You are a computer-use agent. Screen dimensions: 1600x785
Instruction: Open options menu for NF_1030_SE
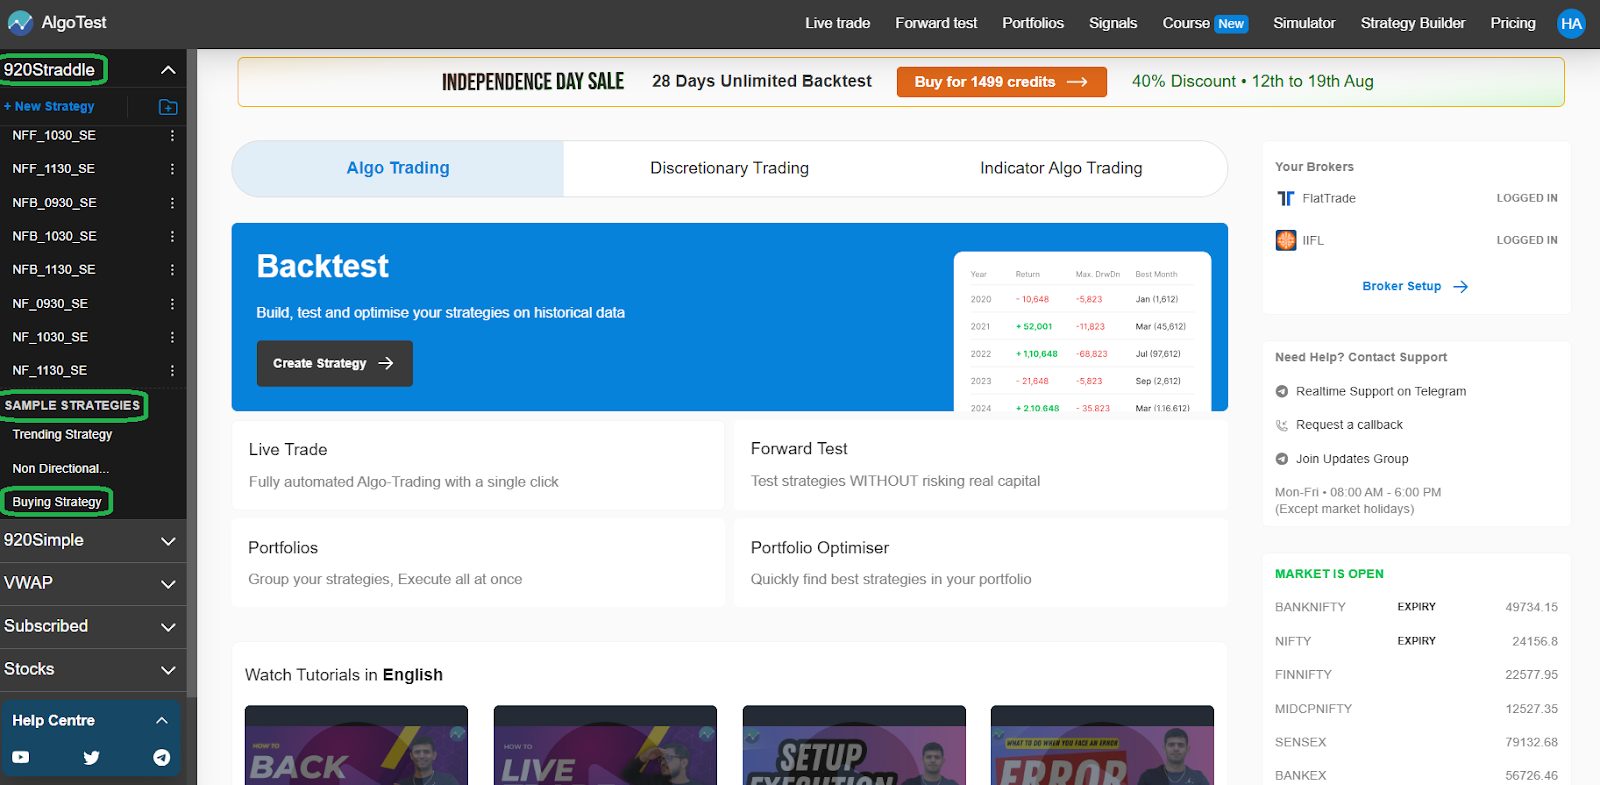[x=172, y=337]
